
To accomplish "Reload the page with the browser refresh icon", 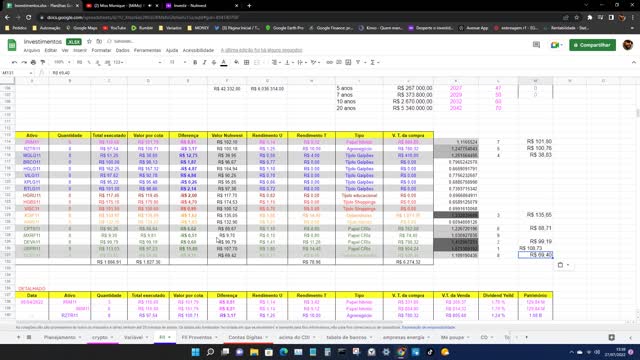I will pos(28,18).
